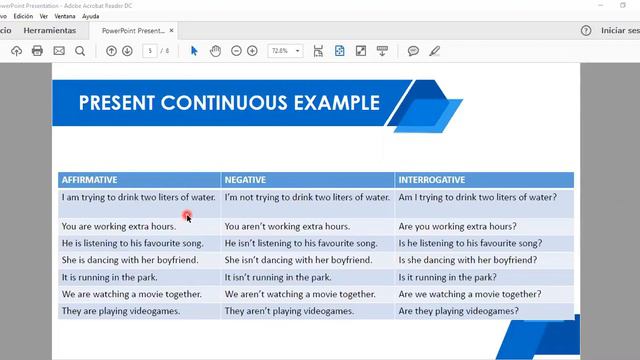
Task: Click 'Are we watching a movie together?'
Action: pos(470,294)
